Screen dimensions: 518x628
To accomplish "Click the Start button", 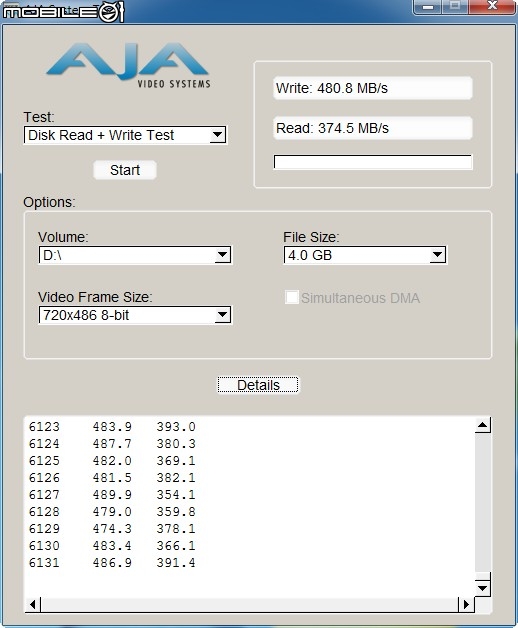I will click(x=125, y=170).
